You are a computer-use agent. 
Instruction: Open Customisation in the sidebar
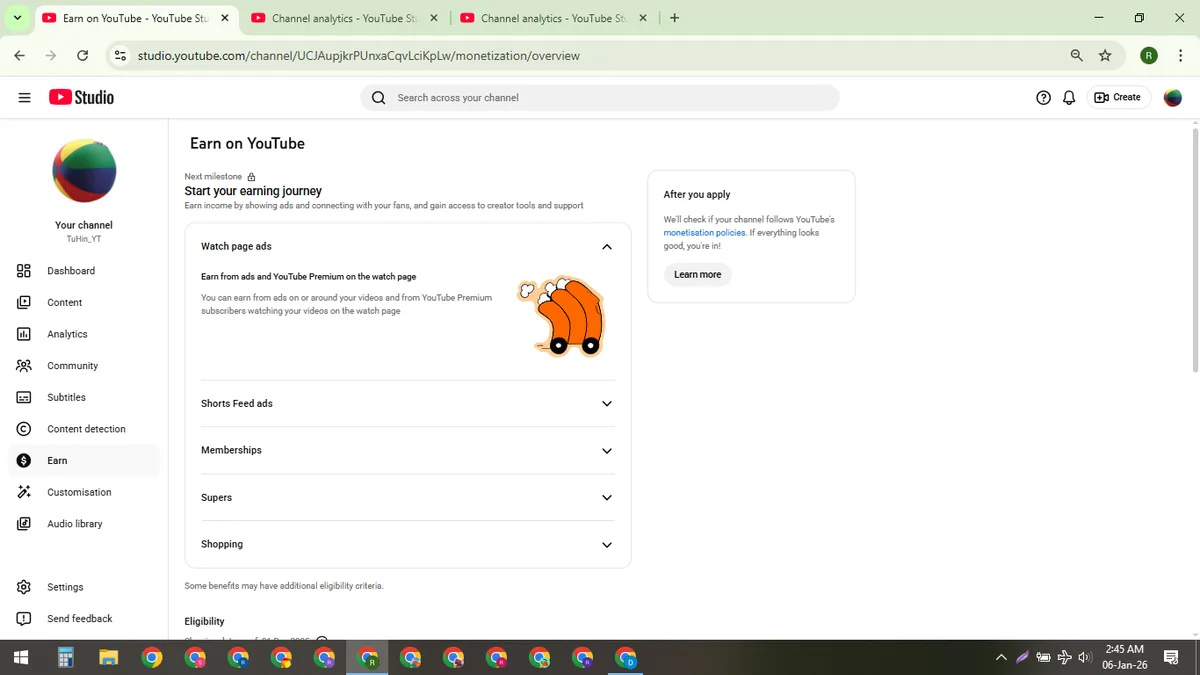click(x=84, y=492)
